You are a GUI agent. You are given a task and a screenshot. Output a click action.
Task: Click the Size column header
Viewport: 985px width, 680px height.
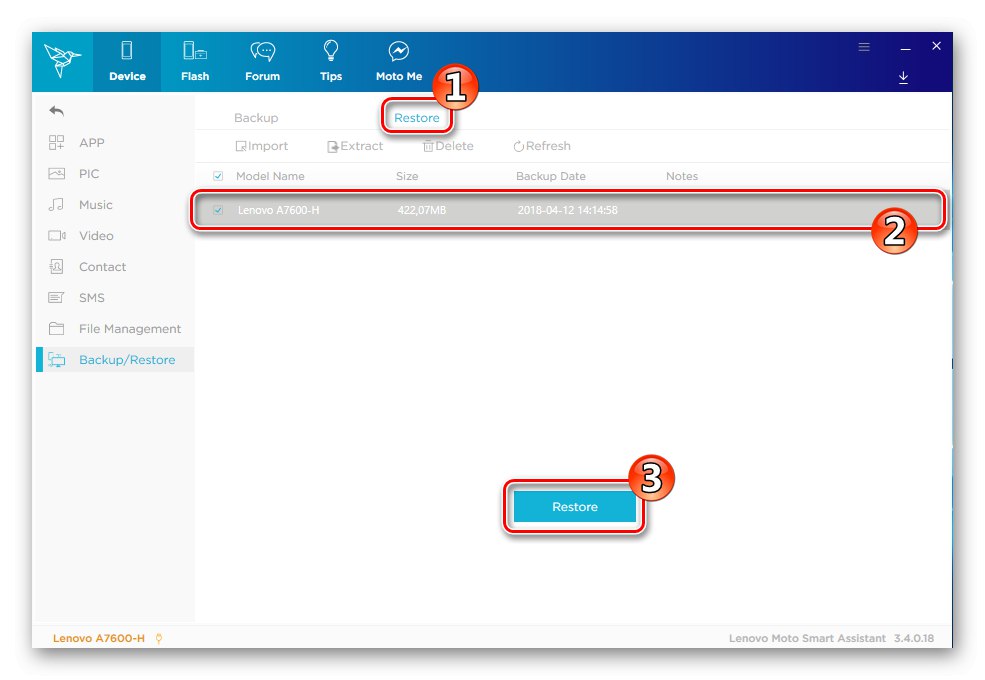[407, 176]
